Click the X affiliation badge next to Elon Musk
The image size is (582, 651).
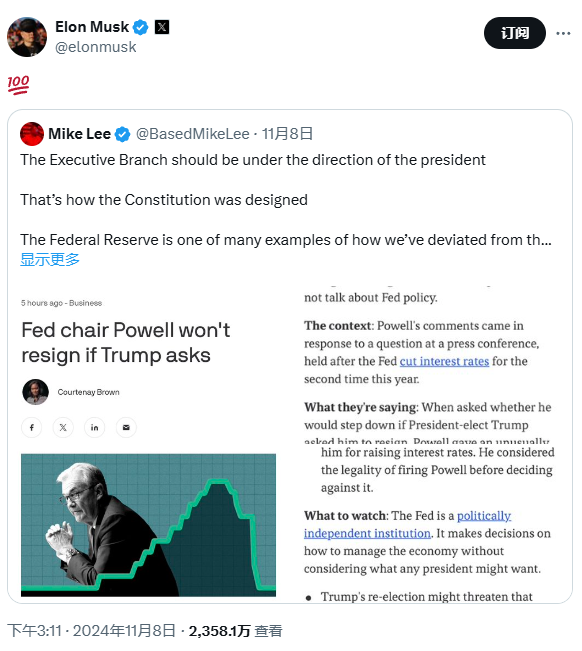pos(161,27)
